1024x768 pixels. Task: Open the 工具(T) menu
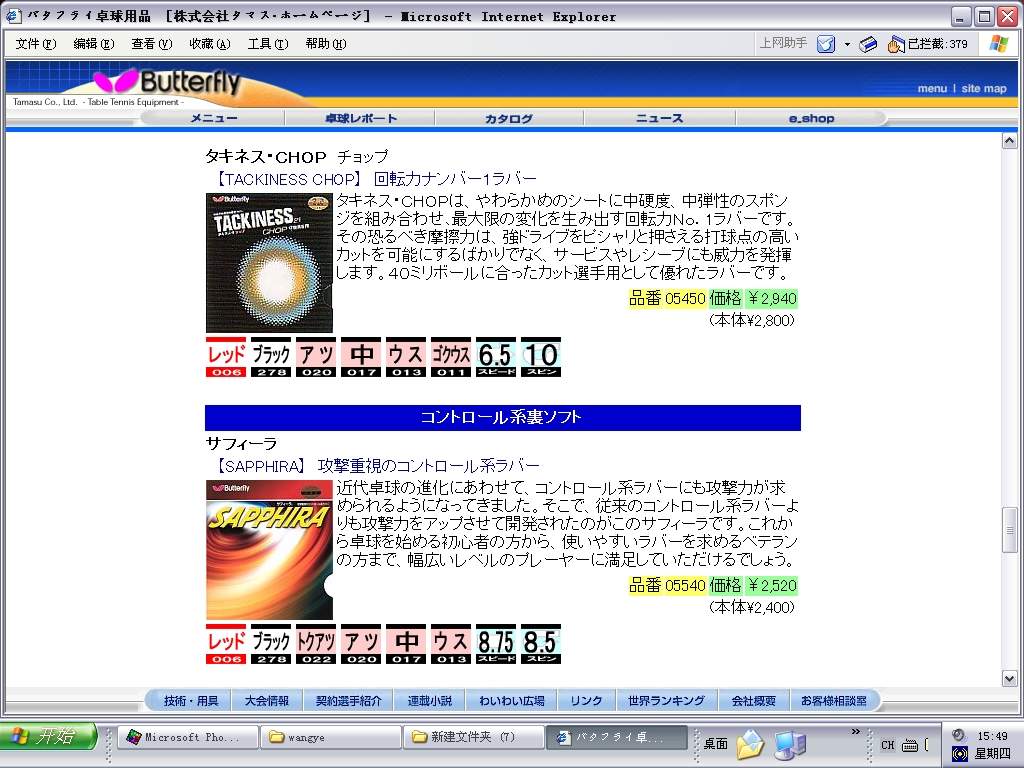(x=268, y=44)
